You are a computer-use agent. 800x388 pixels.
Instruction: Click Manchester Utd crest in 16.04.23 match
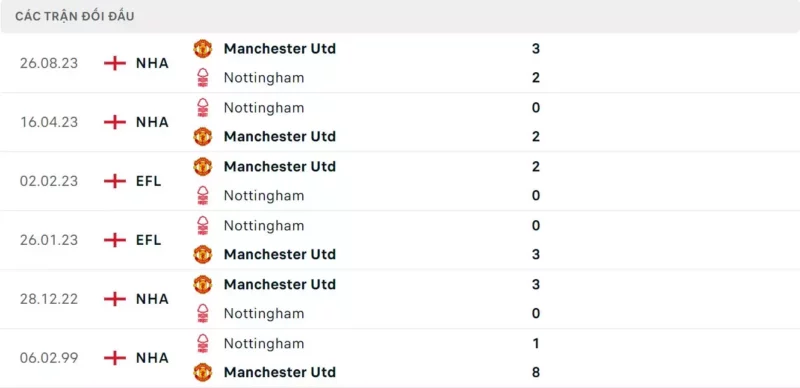coord(203,136)
